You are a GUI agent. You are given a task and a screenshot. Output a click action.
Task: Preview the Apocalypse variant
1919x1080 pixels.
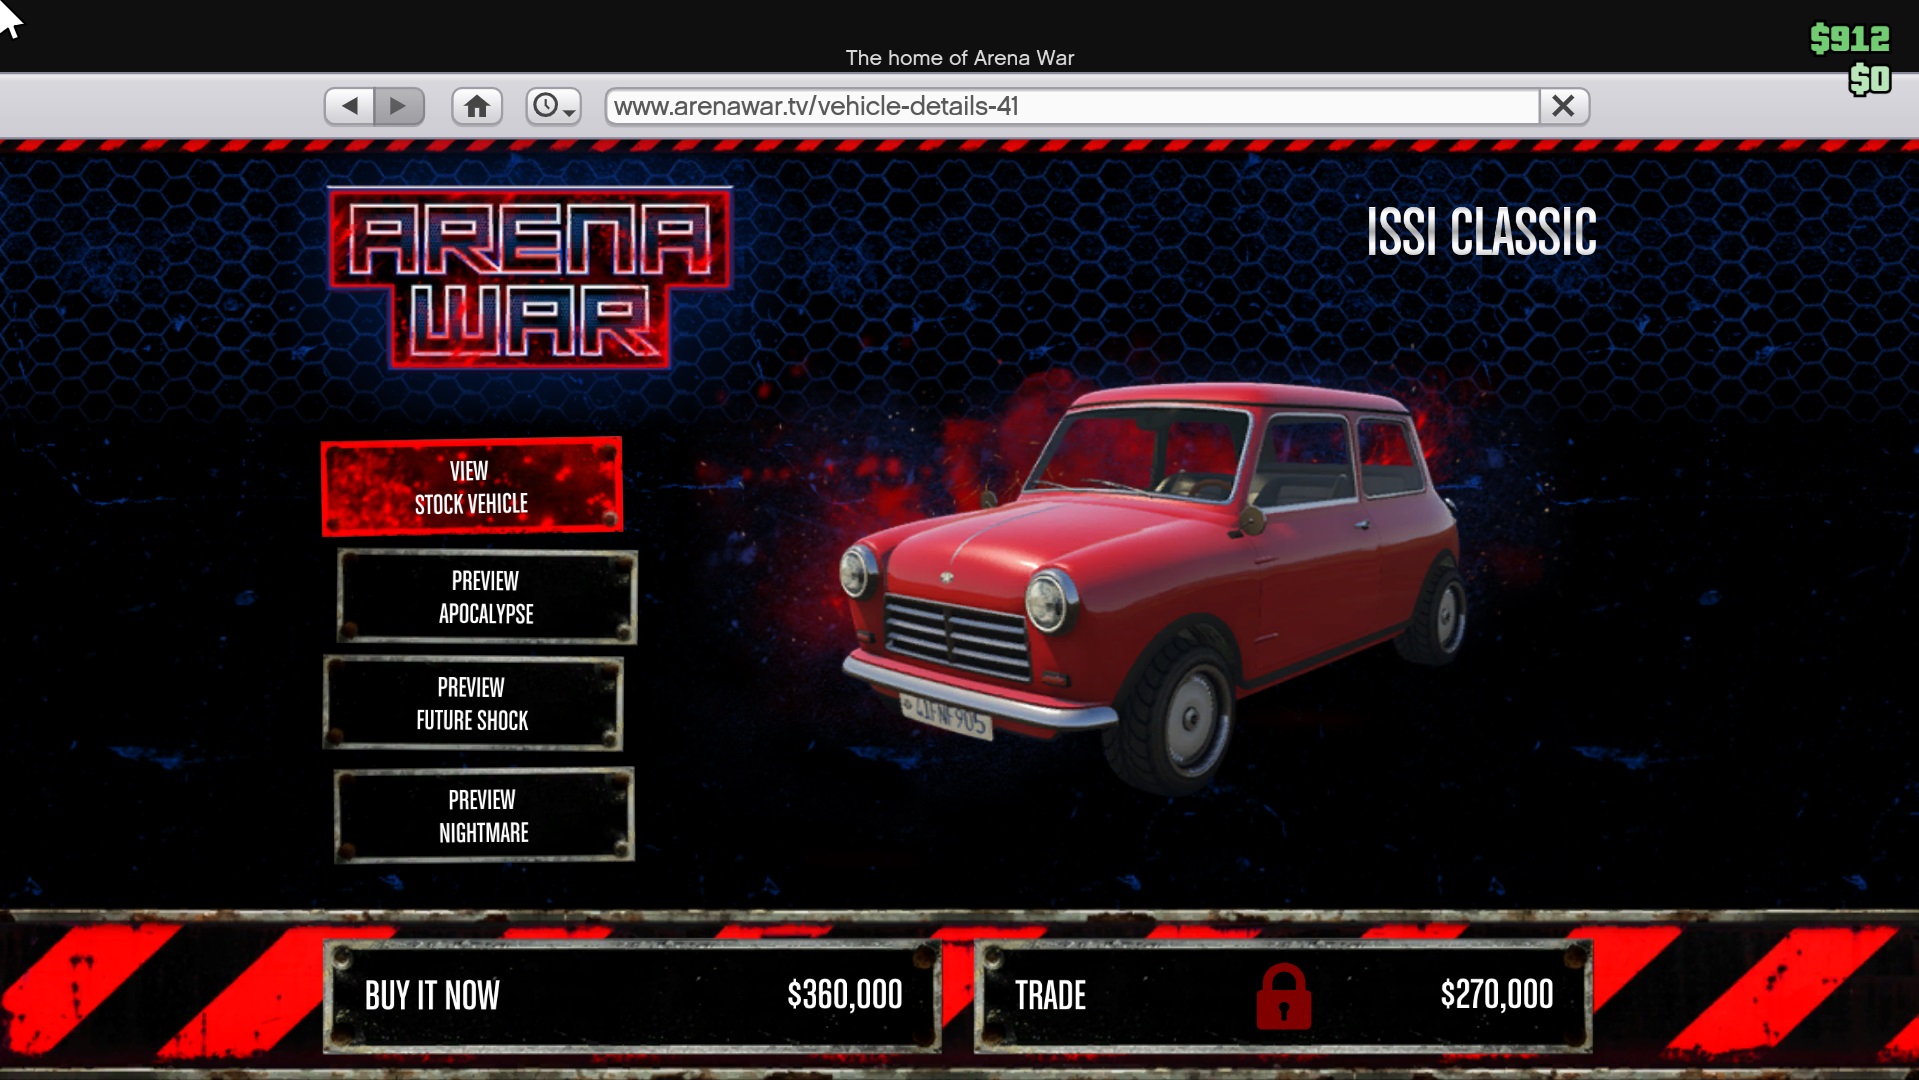coord(486,597)
